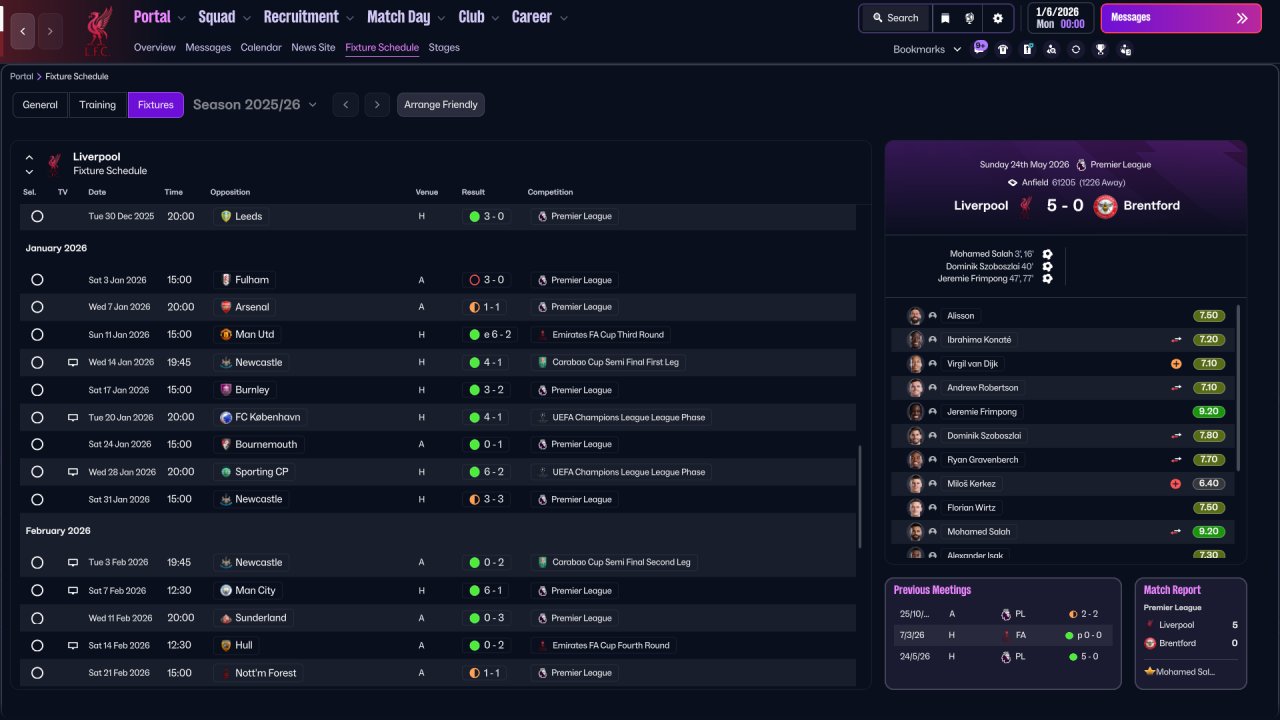Screen dimensions: 1280x720
Task: Click the Liverpool club crest in top bar
Action: click(x=97, y=31)
